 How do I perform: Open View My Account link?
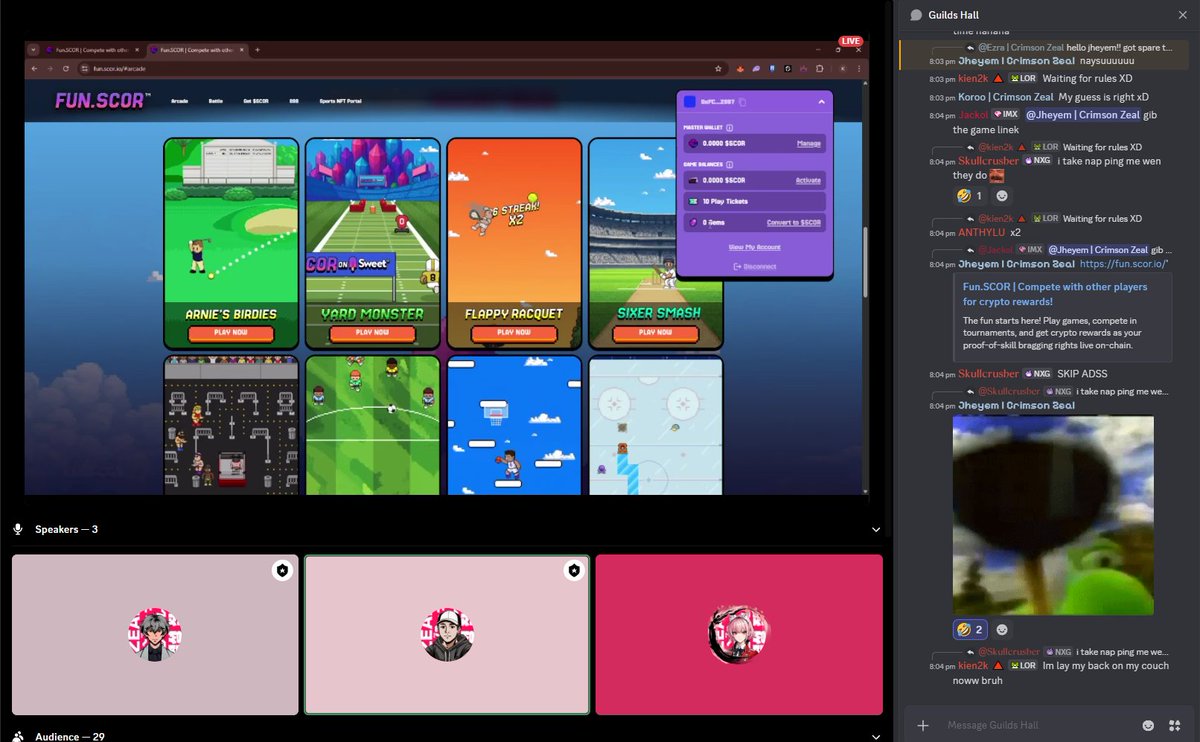[754, 247]
